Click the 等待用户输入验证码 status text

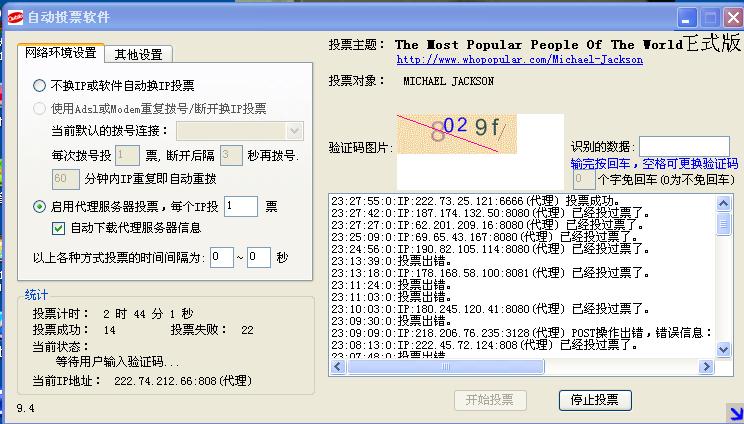click(117, 362)
